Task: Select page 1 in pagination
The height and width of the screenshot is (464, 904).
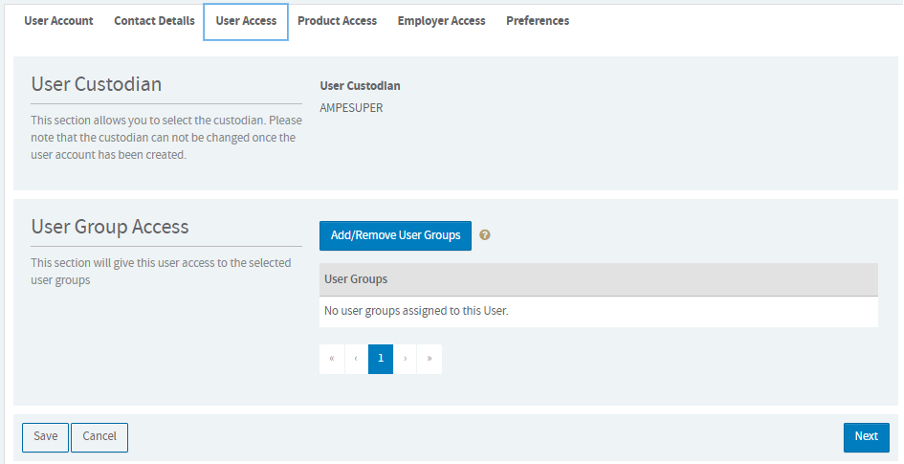Action: [x=381, y=359]
